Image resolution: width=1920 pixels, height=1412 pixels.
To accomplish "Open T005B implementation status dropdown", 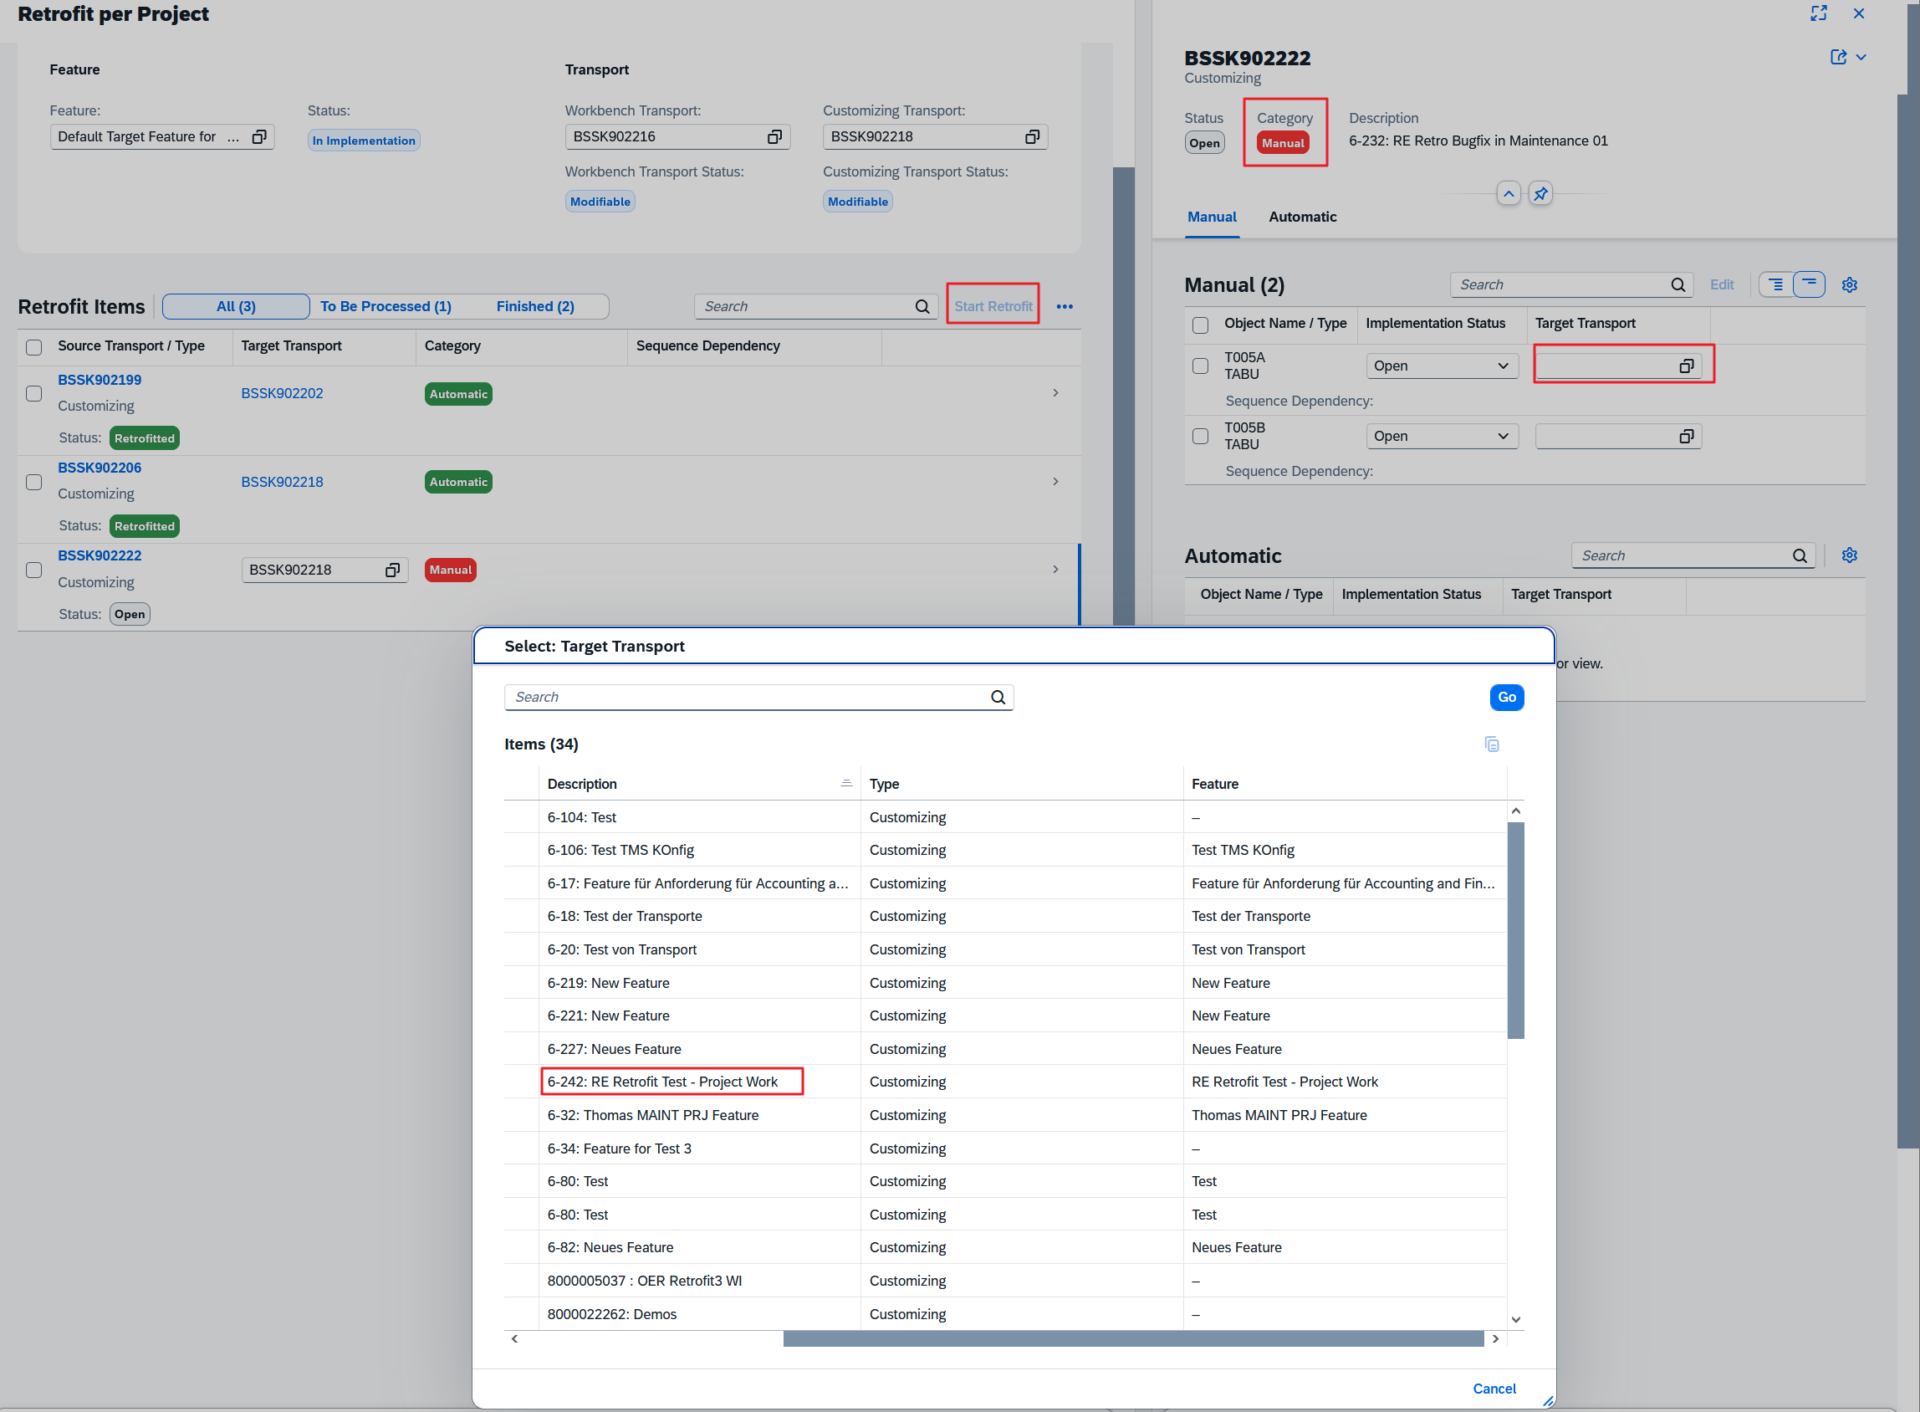I will coord(1441,437).
